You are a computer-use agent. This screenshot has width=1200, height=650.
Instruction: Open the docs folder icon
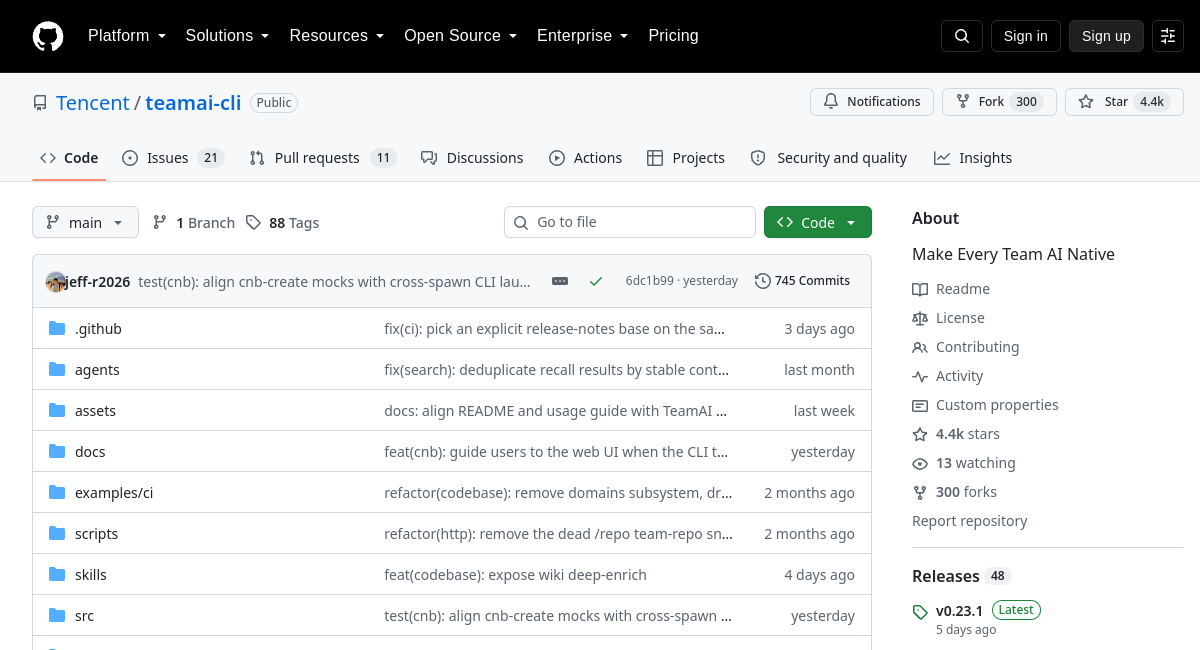[57, 452]
